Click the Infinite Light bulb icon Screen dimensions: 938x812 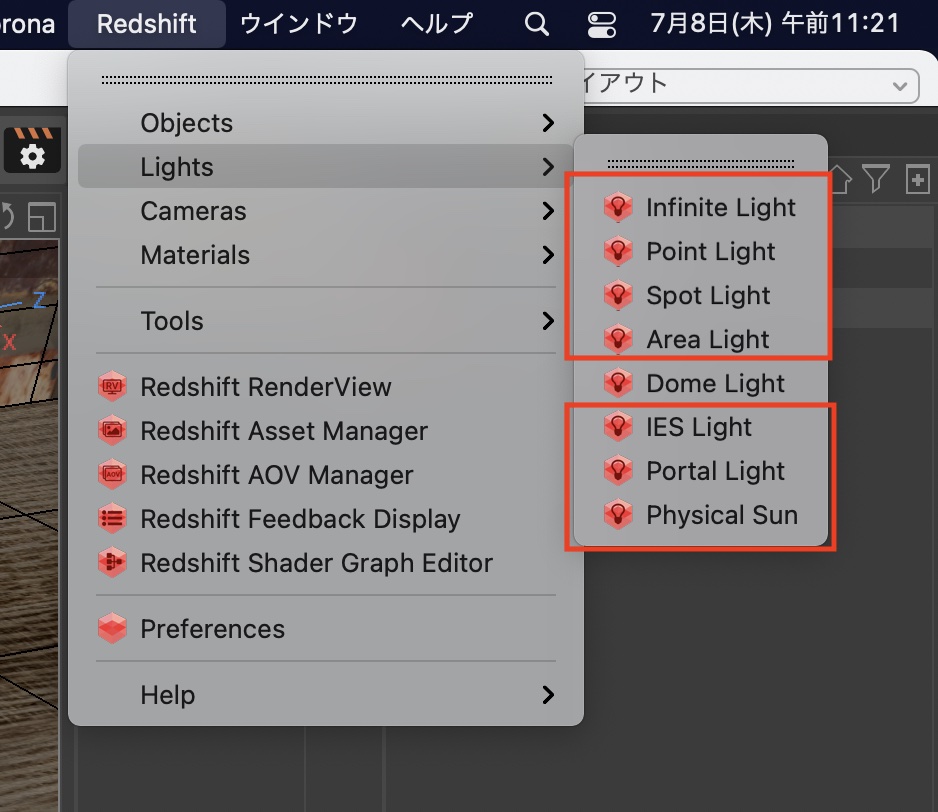(619, 208)
